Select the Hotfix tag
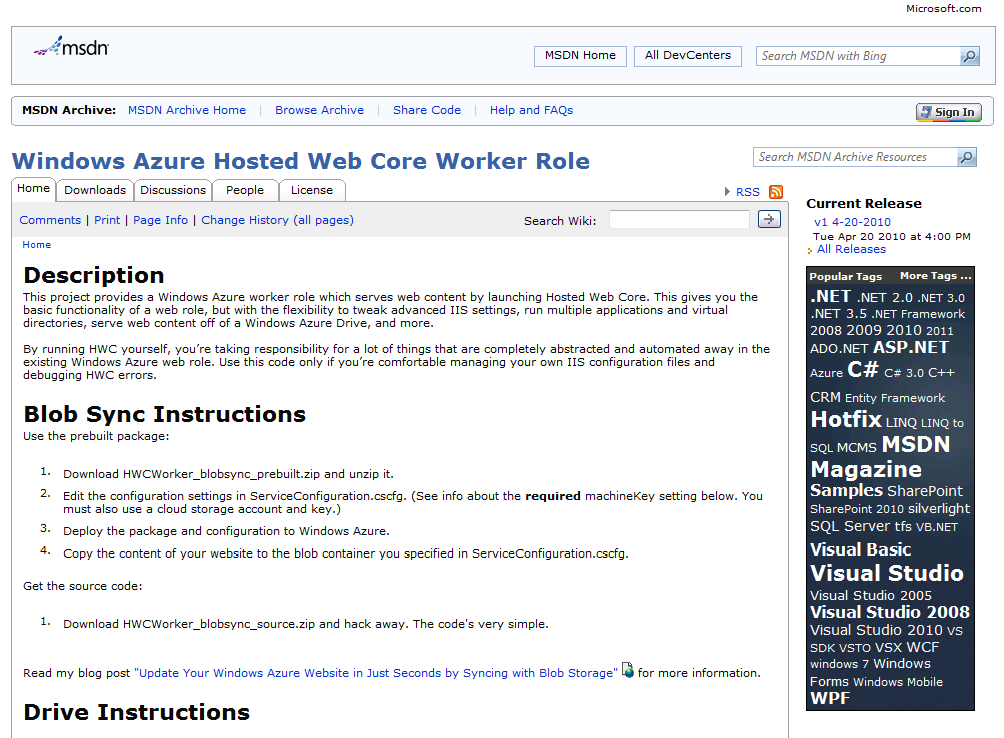1004x738 pixels. (846, 419)
